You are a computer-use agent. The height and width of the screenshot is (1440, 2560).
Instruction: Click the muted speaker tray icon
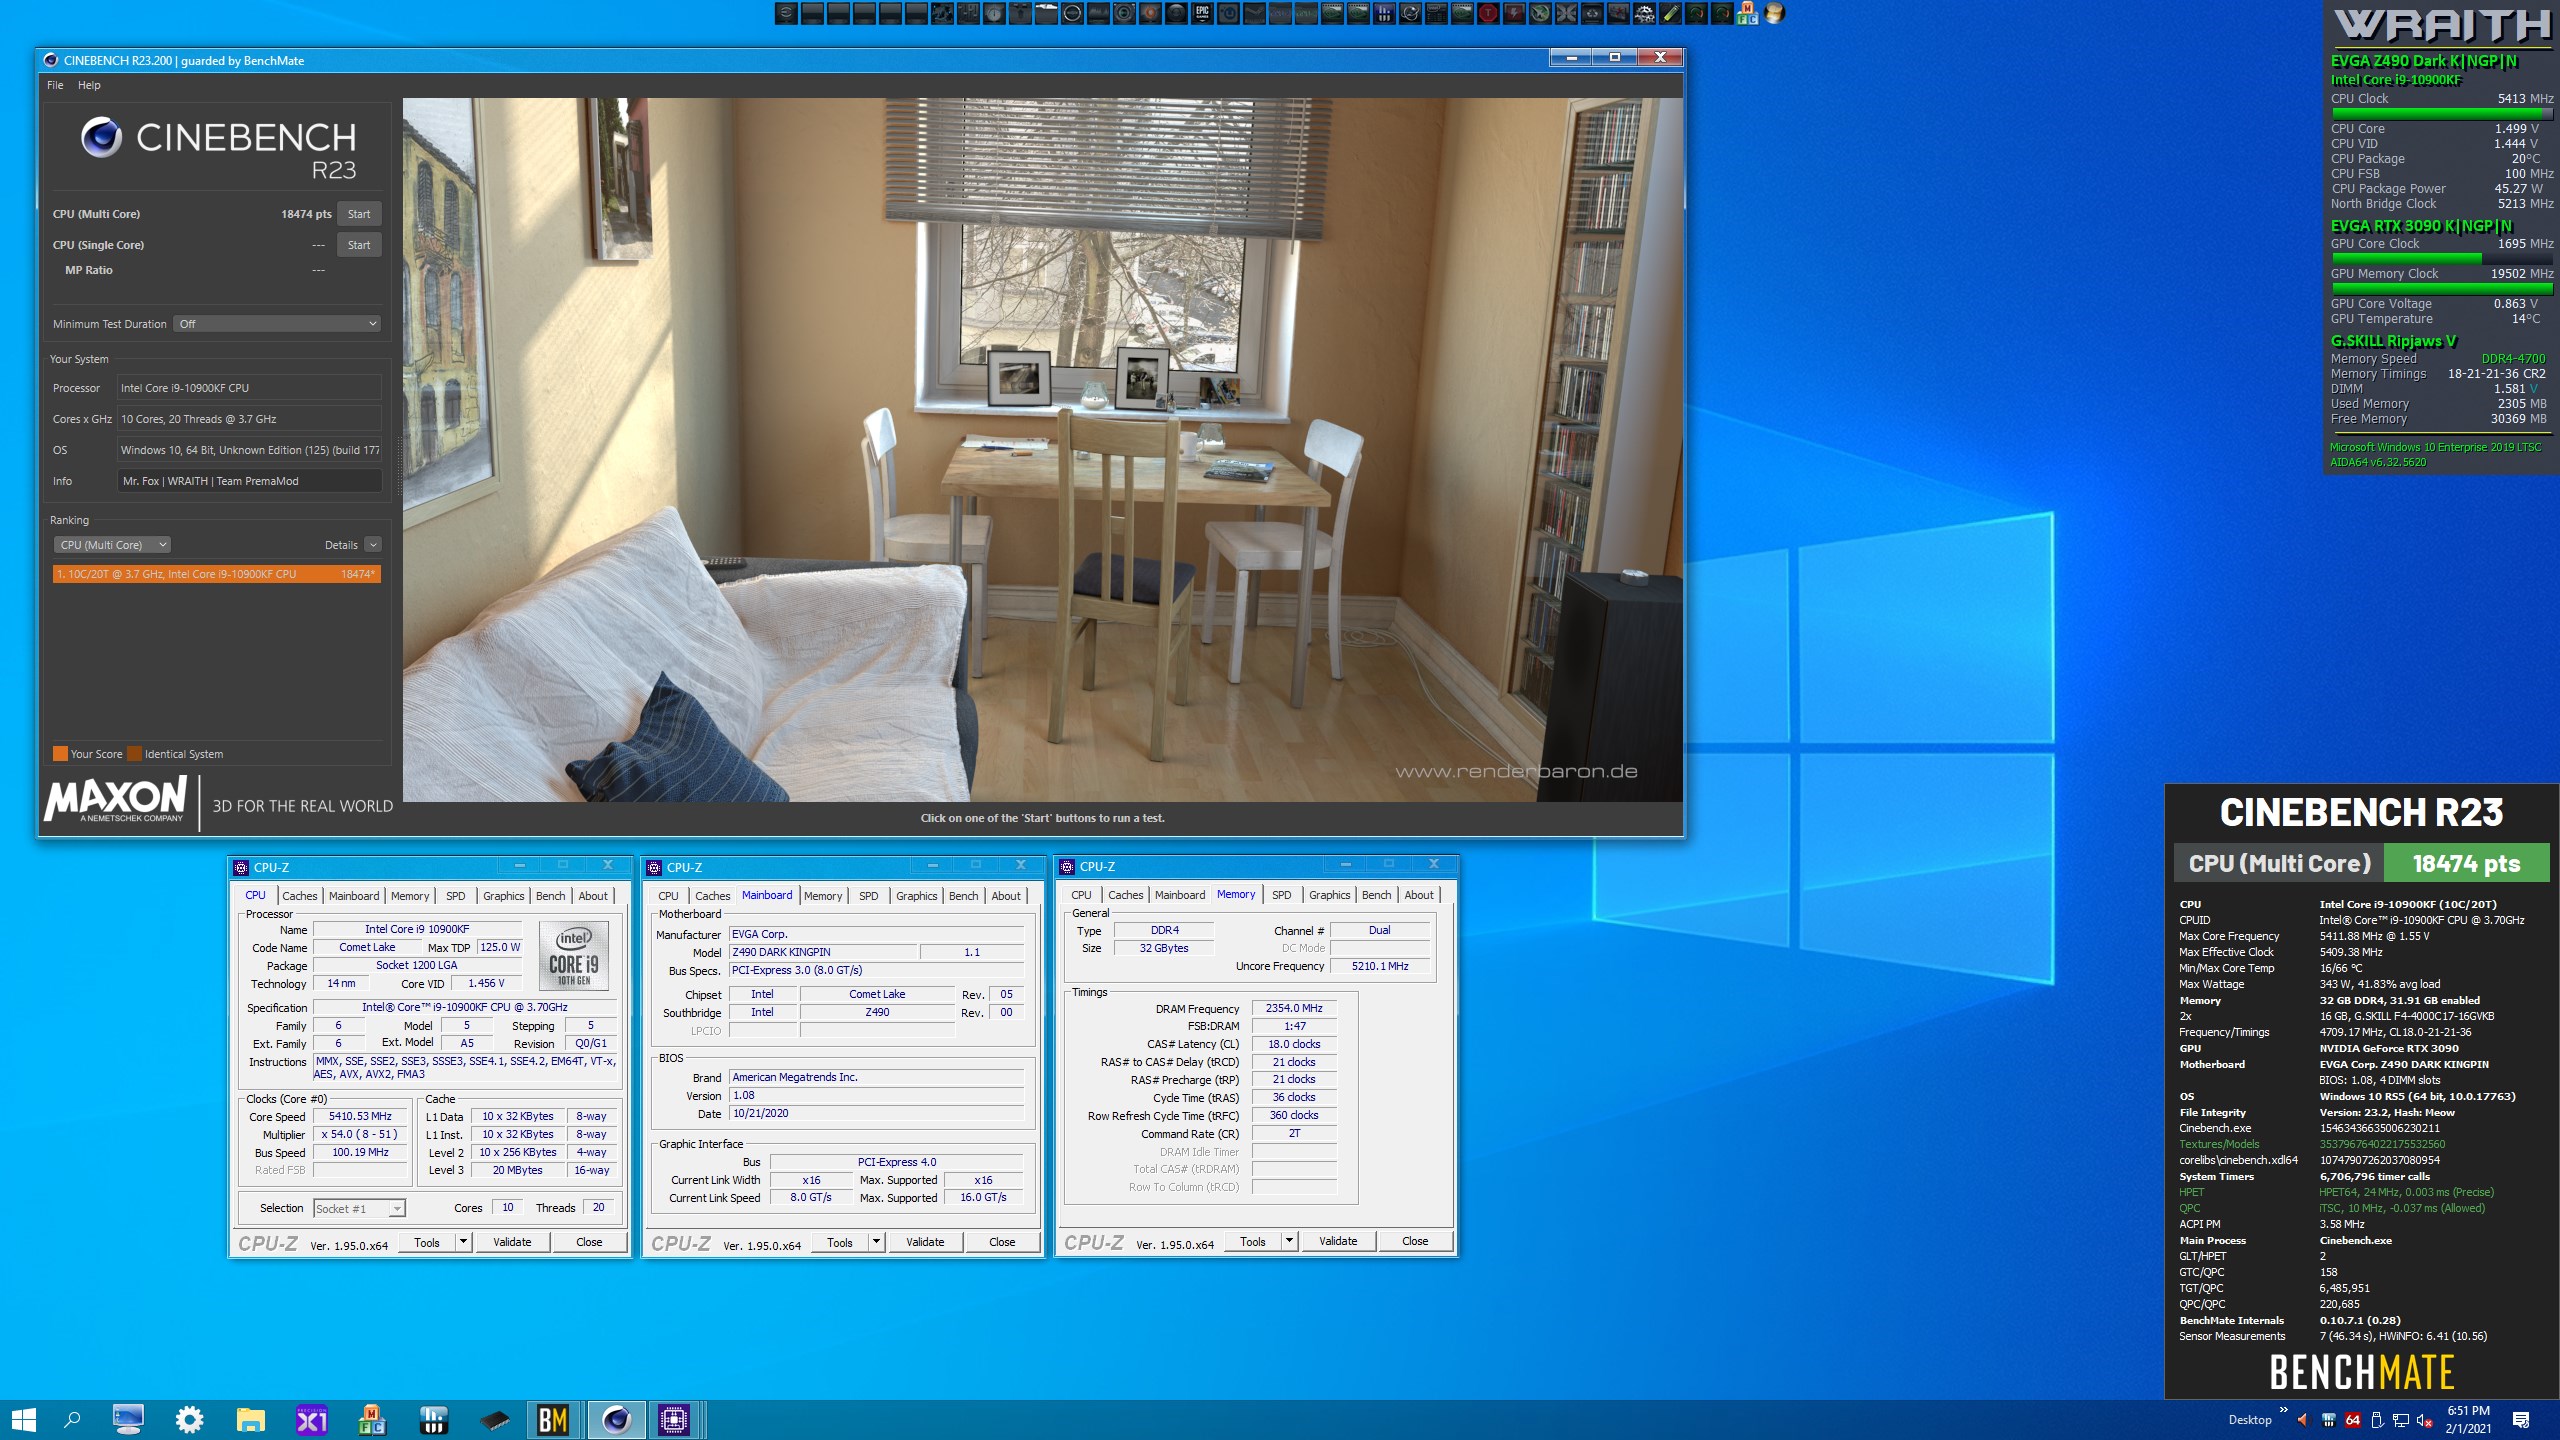click(2424, 1420)
